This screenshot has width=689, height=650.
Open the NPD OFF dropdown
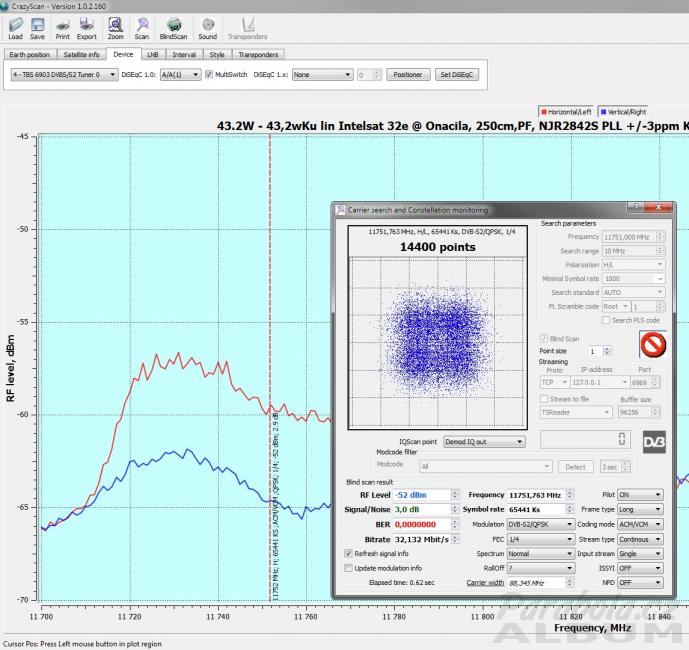pos(640,582)
